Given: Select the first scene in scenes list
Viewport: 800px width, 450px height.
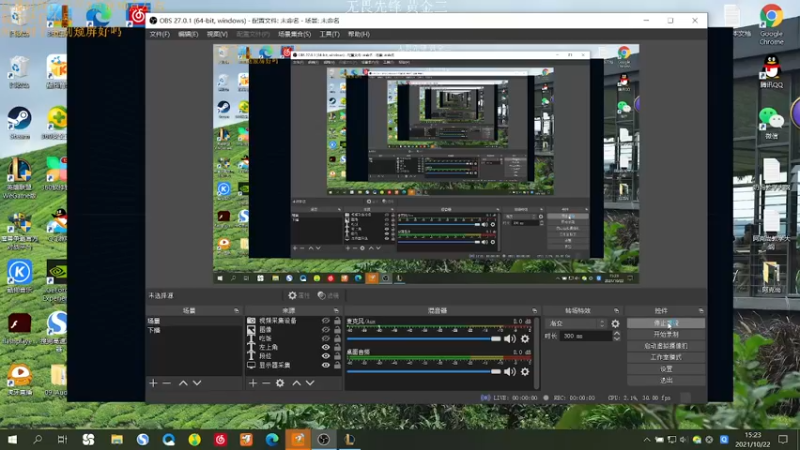Looking at the screenshot, I should [194, 321].
